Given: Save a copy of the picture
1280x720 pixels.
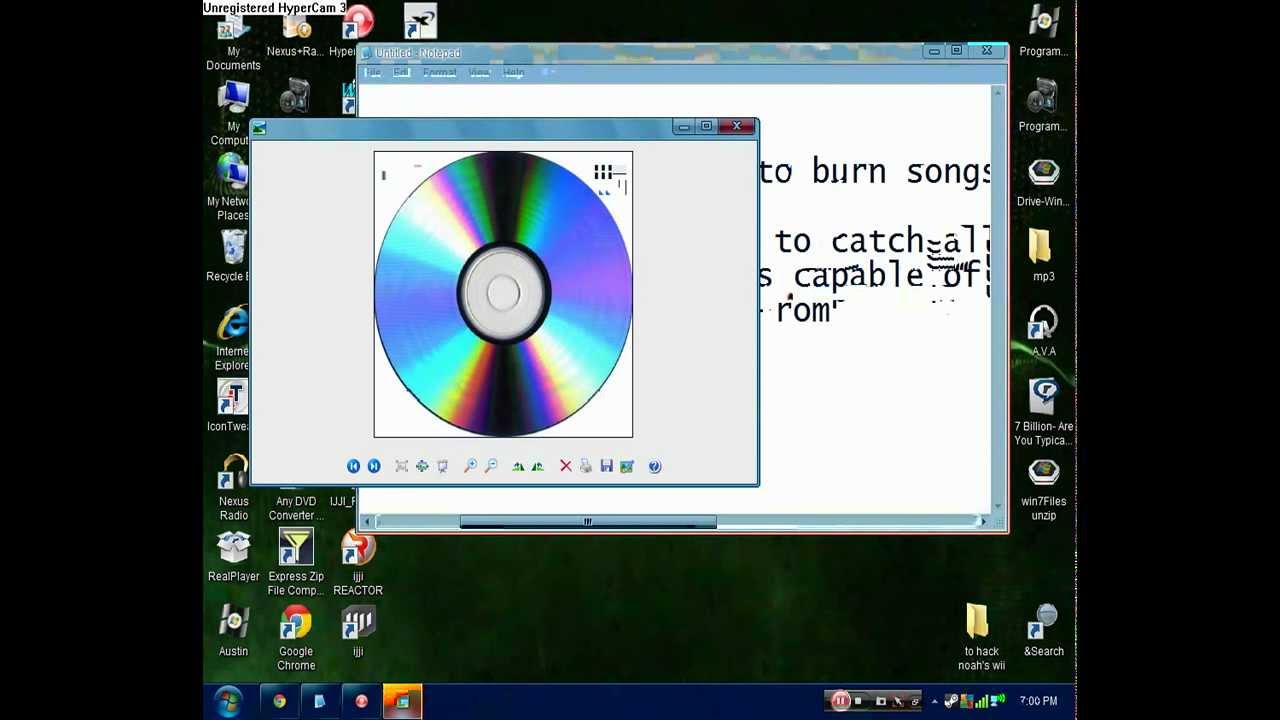Looking at the screenshot, I should (x=606, y=466).
